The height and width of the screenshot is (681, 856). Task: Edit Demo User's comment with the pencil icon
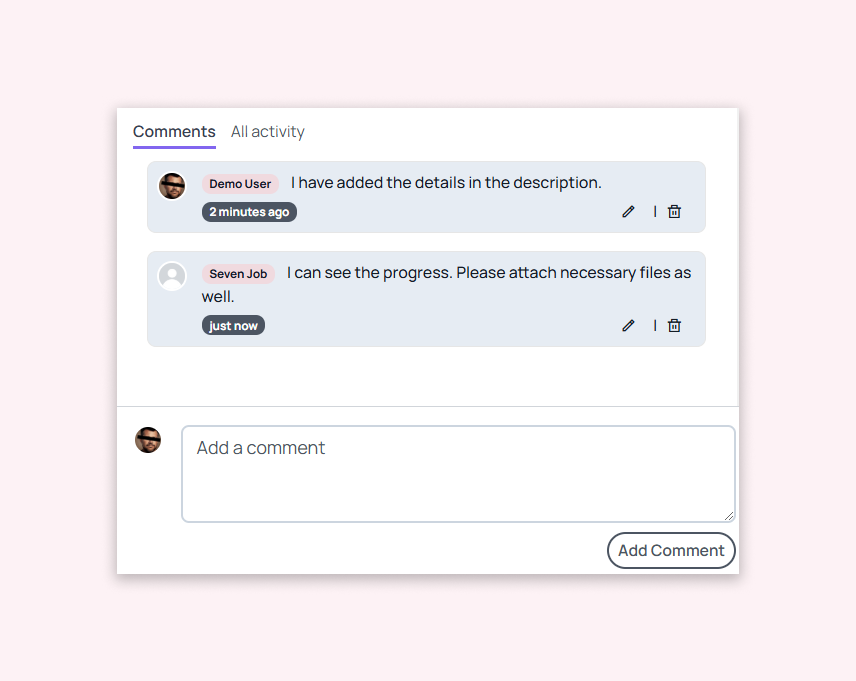coord(628,211)
